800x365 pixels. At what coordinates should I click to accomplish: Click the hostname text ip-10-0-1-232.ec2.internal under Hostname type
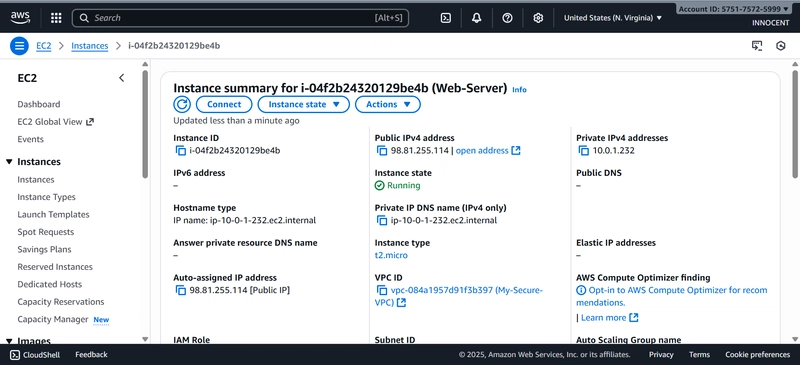click(x=262, y=221)
